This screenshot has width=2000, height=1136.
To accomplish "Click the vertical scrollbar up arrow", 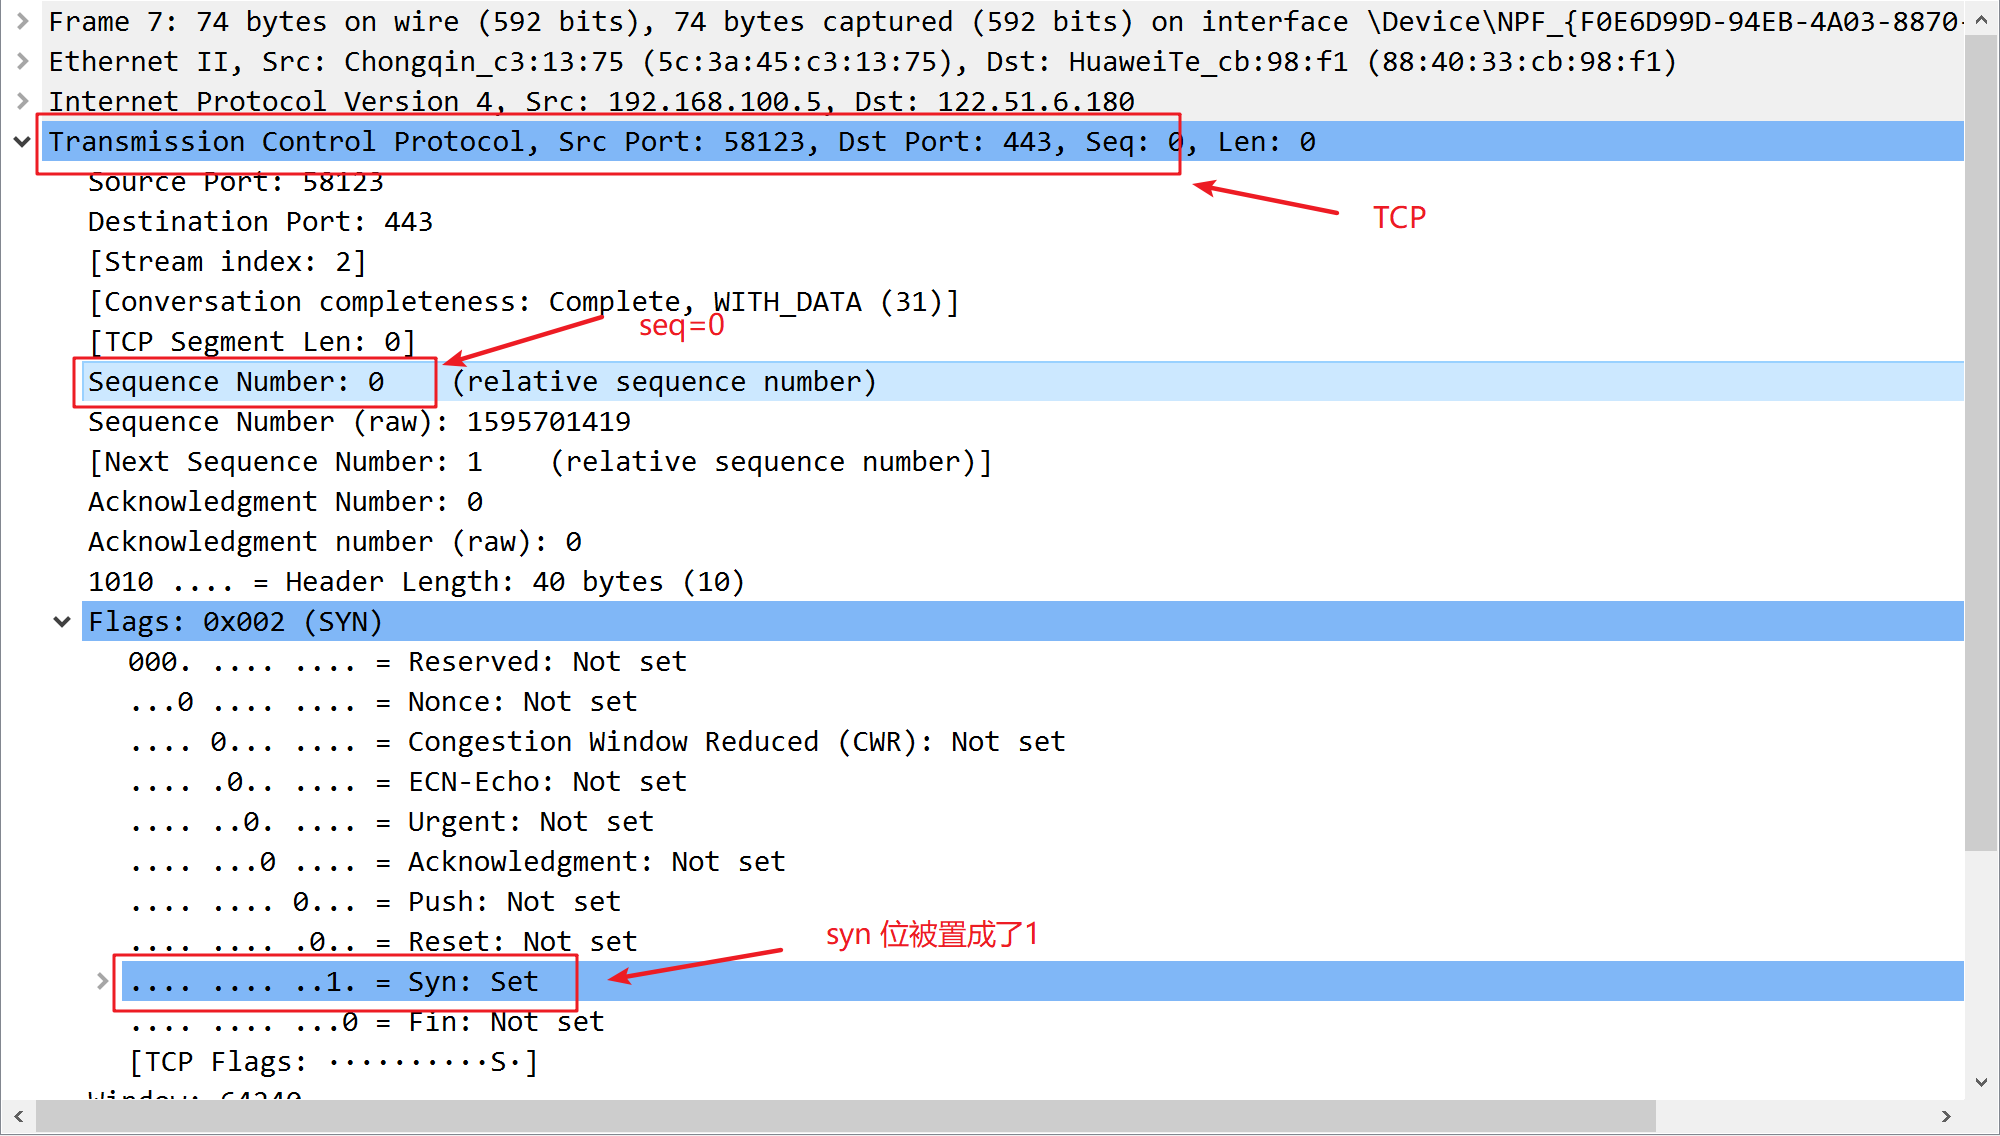I will click(1981, 18).
